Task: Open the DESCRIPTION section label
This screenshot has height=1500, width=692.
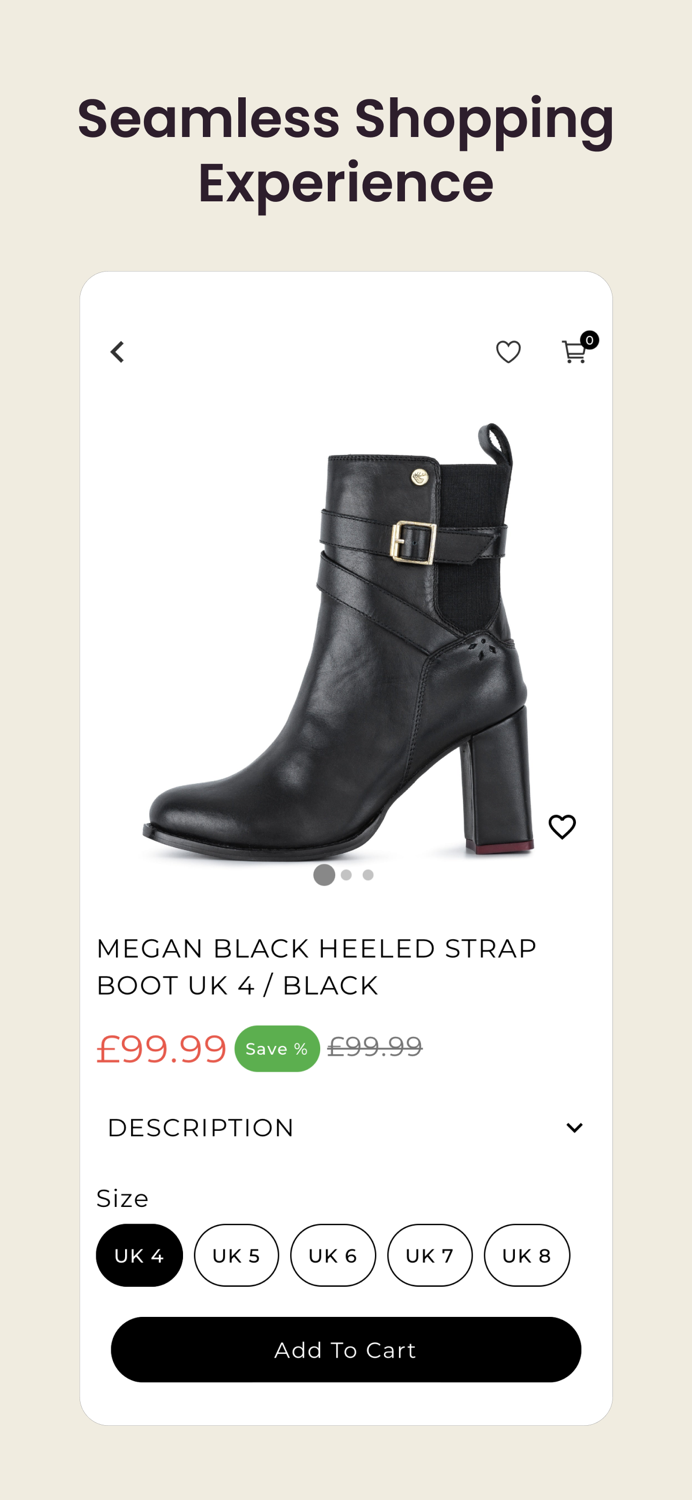Action: click(x=201, y=1128)
